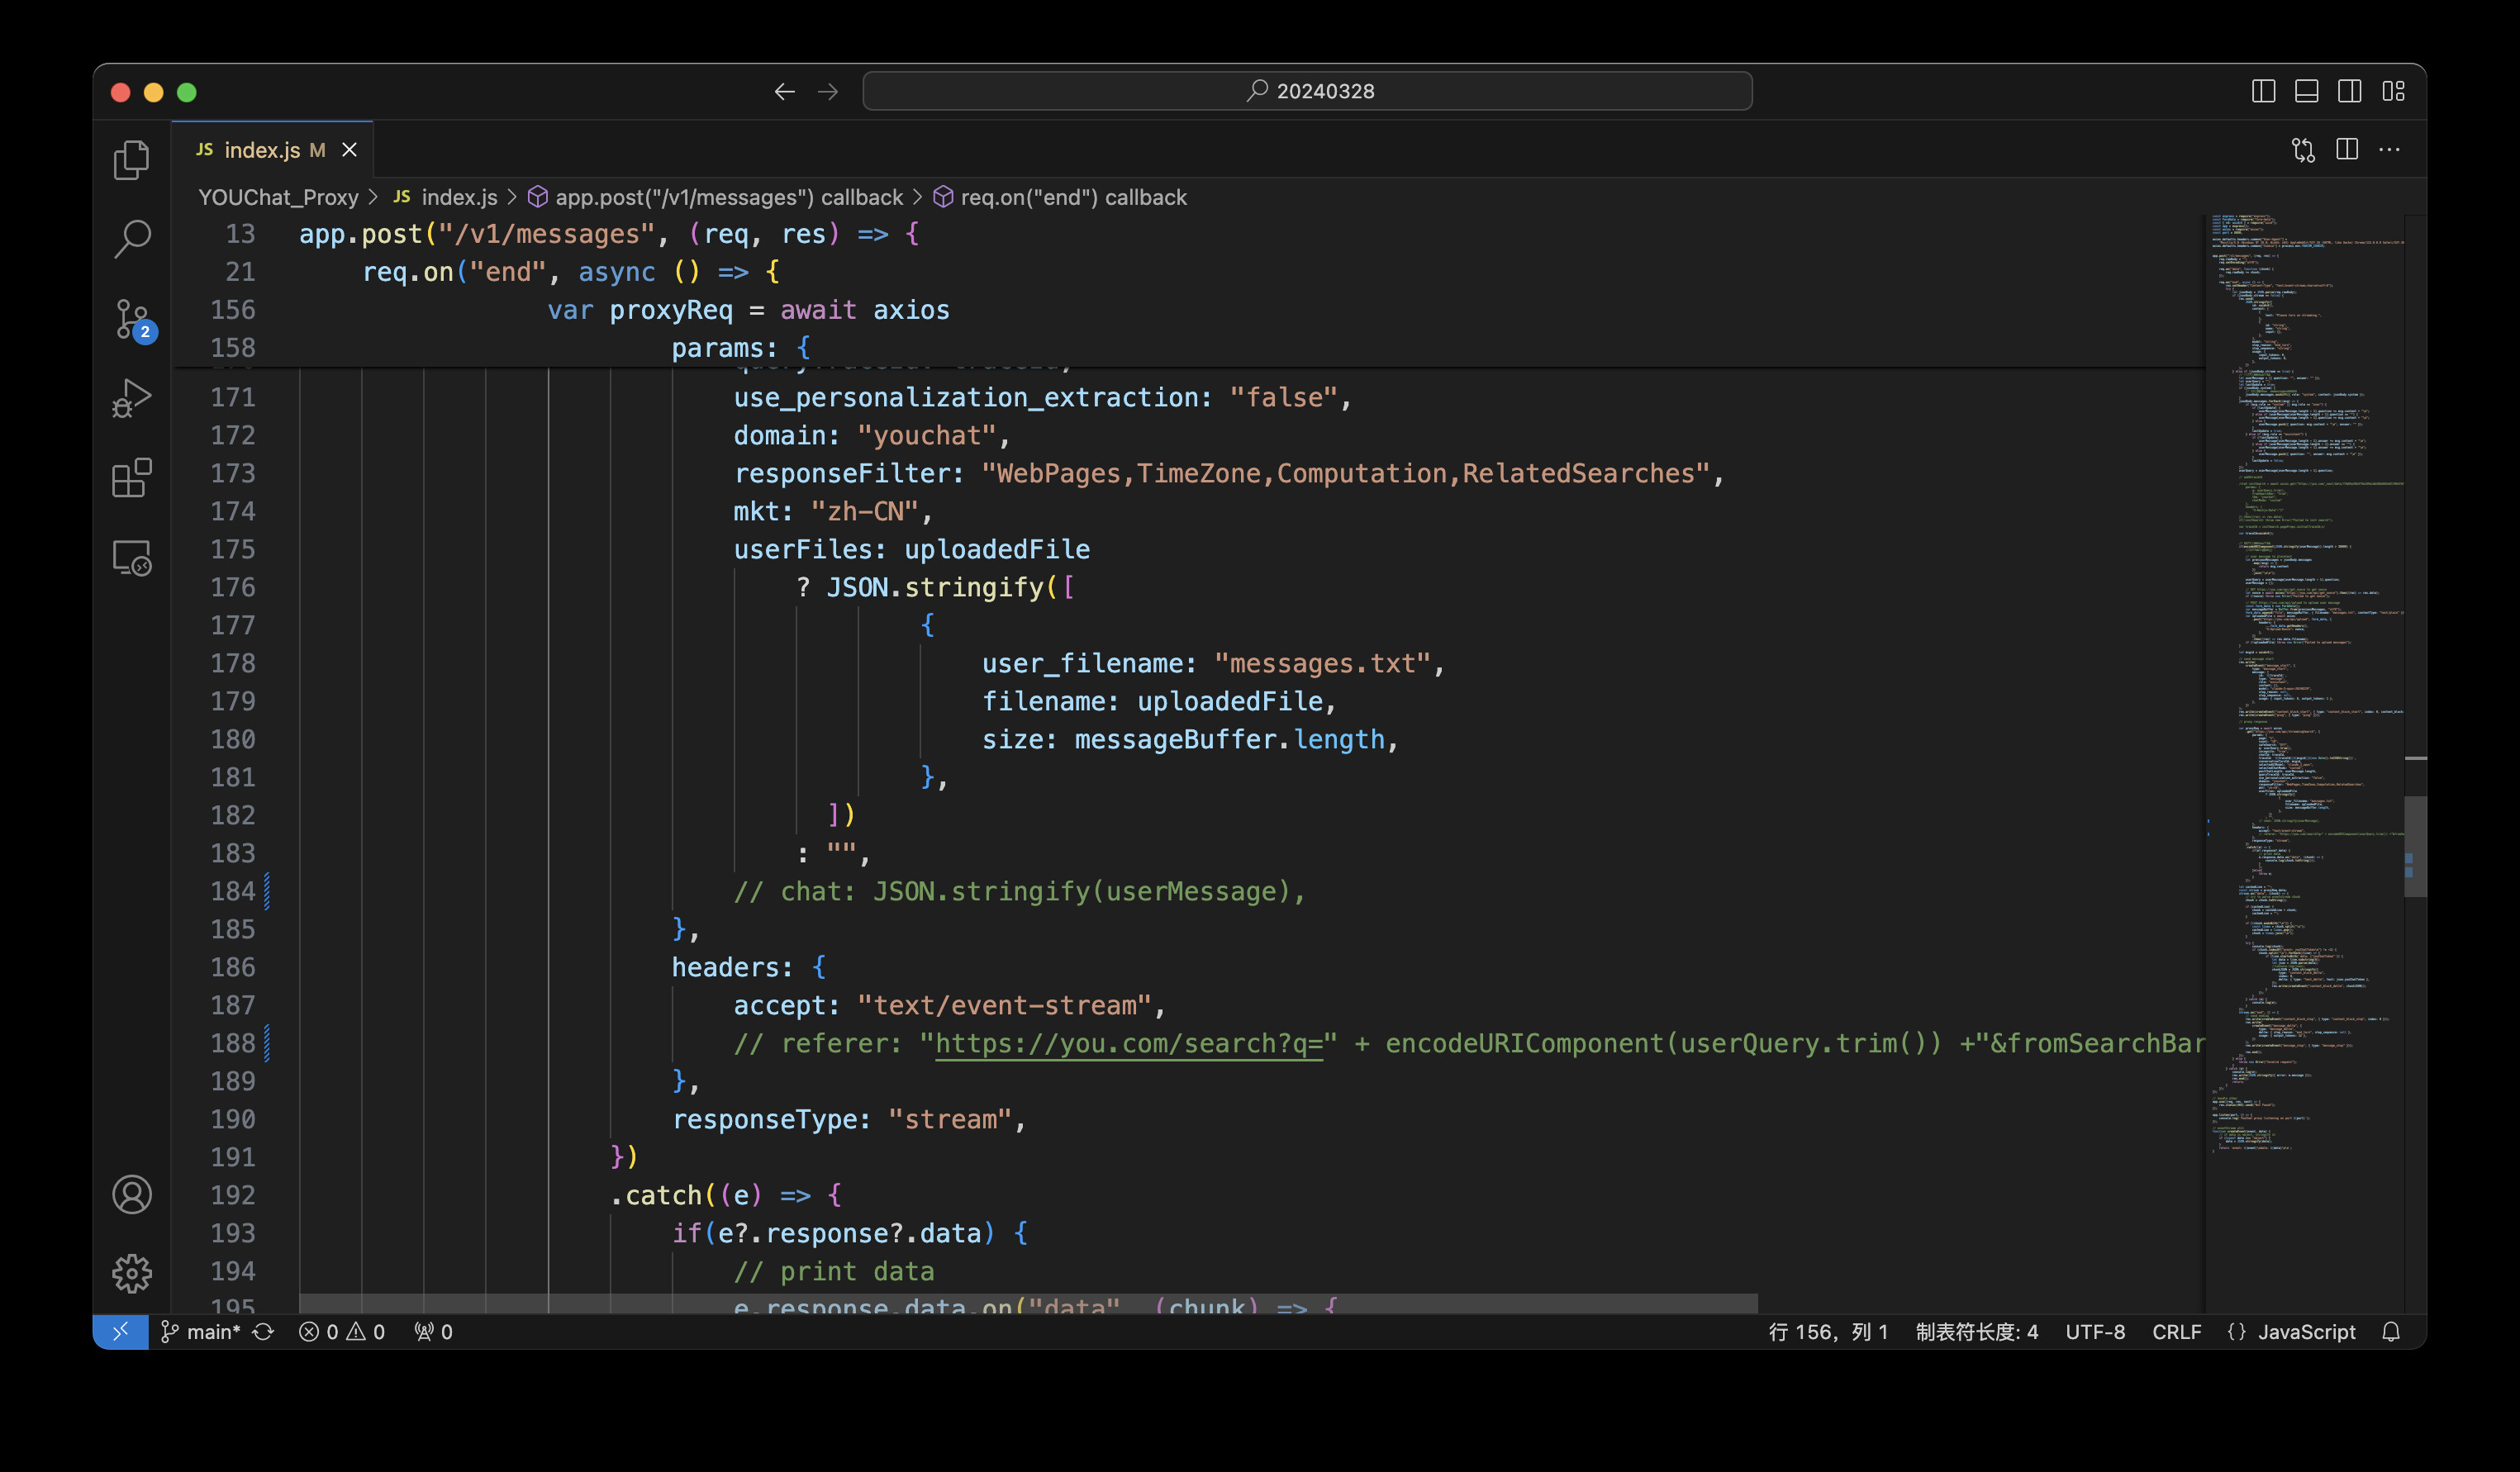Screen dimensions: 2520x1472
Task: Open the Accounts menu icon
Action: click(x=131, y=1194)
